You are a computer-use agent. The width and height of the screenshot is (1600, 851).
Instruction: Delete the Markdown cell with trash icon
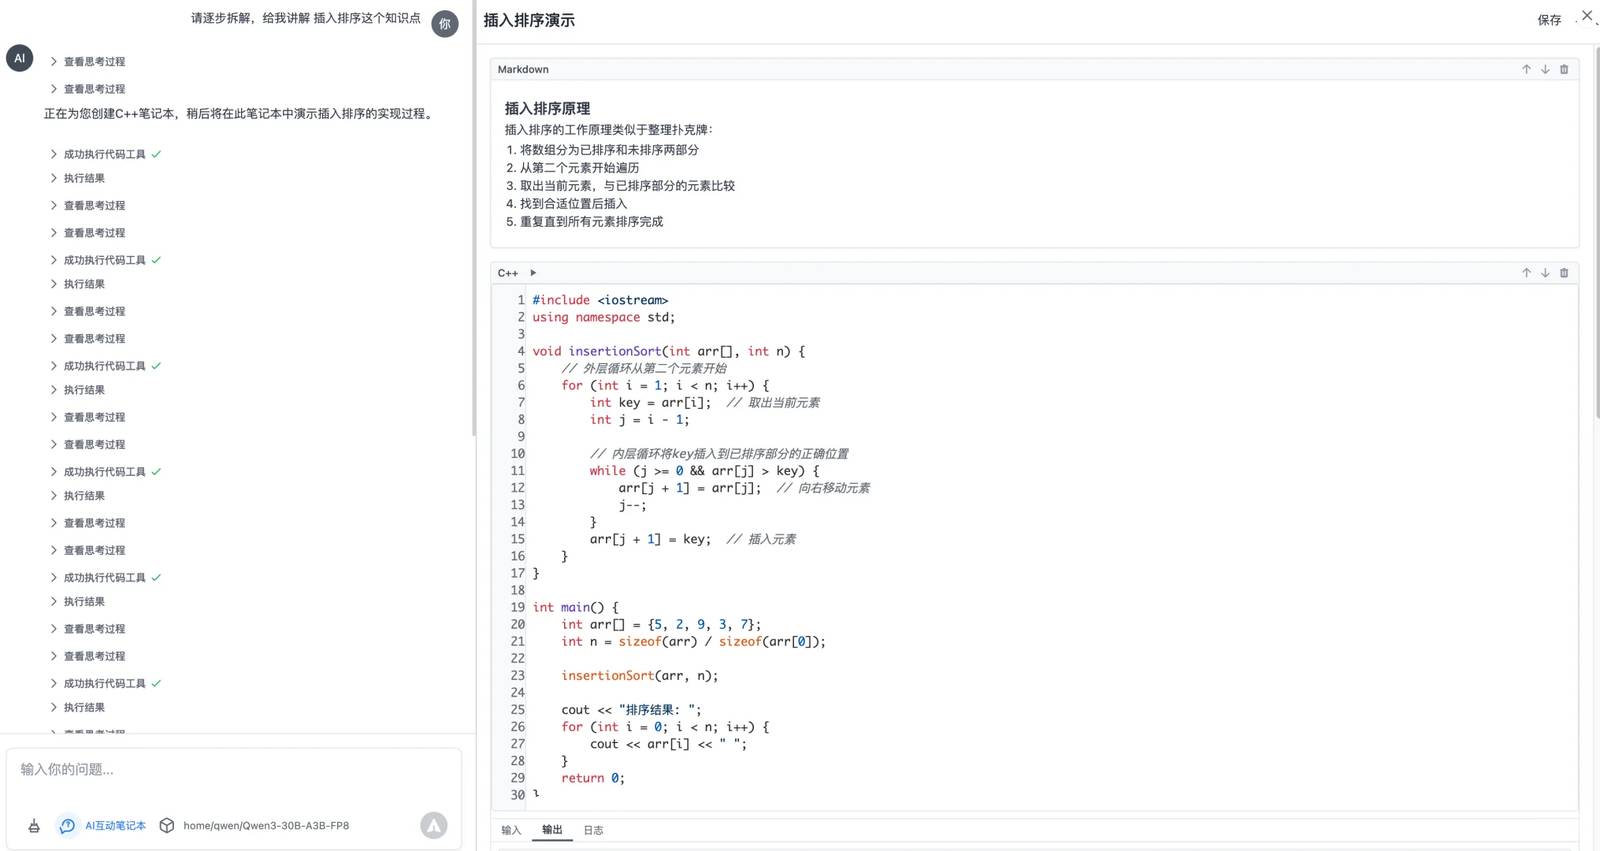1564,70
